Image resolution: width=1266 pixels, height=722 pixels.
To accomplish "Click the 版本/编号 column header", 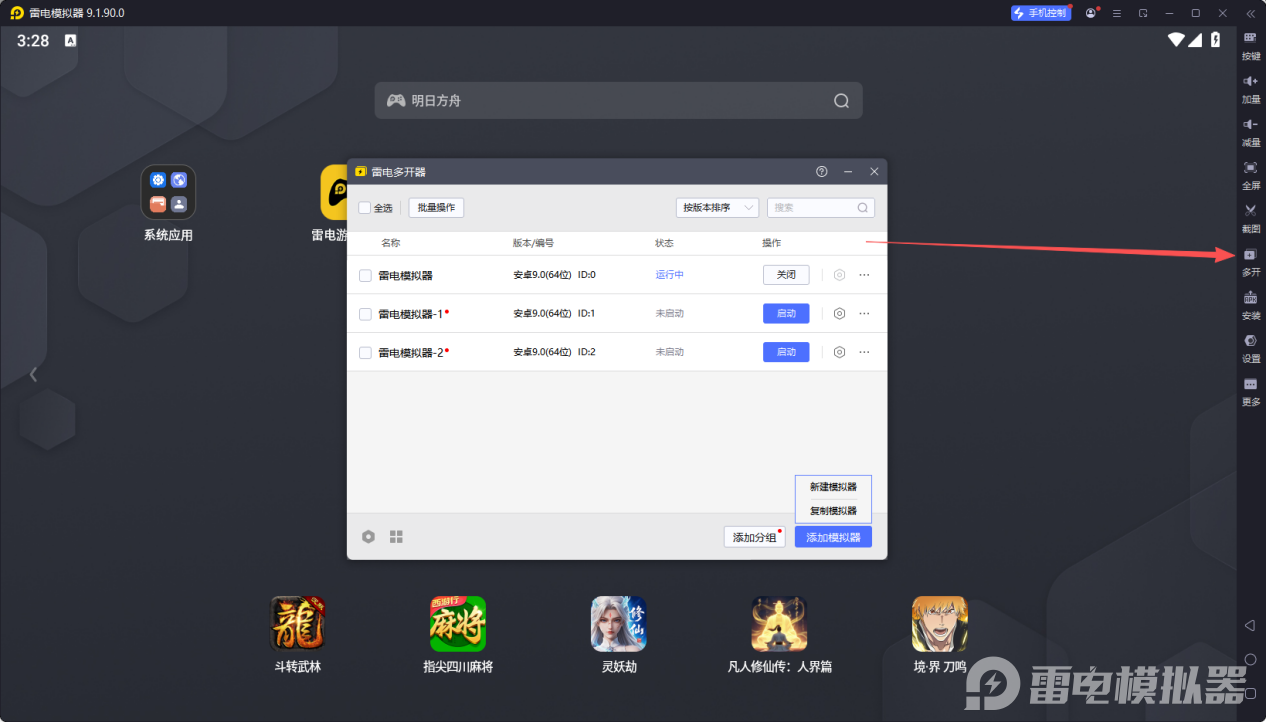I will (x=533, y=243).
